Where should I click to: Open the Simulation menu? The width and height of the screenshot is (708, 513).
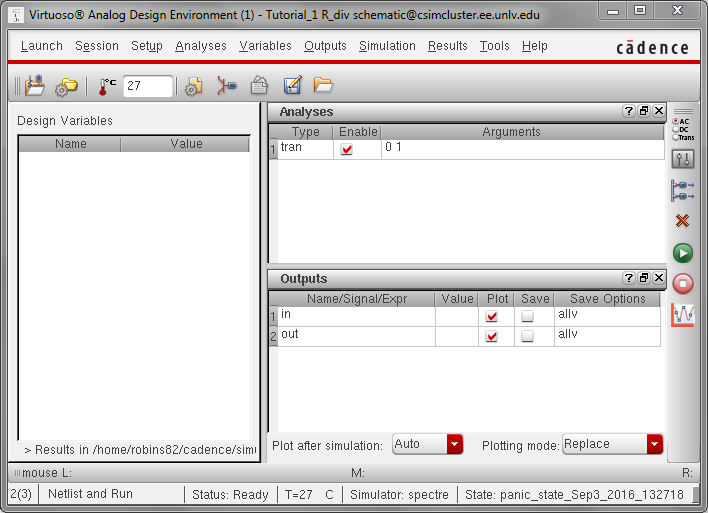pyautogui.click(x=387, y=46)
